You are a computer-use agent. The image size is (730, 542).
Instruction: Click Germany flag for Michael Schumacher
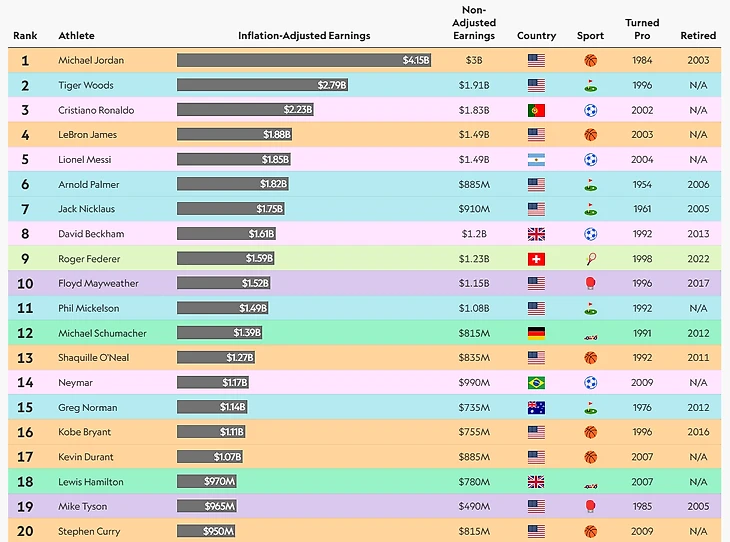point(536,333)
